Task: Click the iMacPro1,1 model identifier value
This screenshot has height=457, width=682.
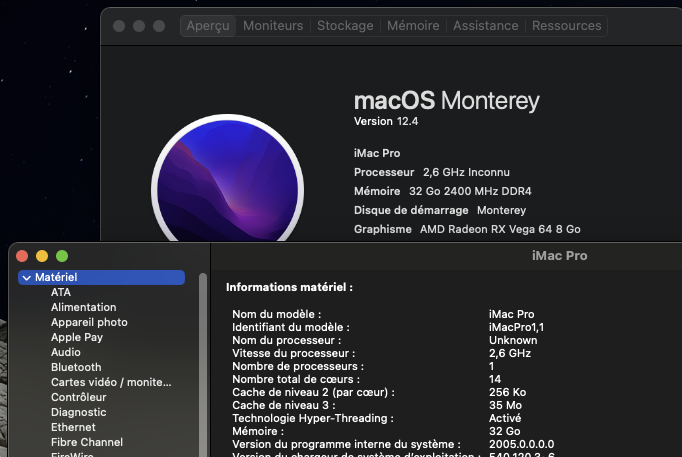Action: click(x=517, y=327)
